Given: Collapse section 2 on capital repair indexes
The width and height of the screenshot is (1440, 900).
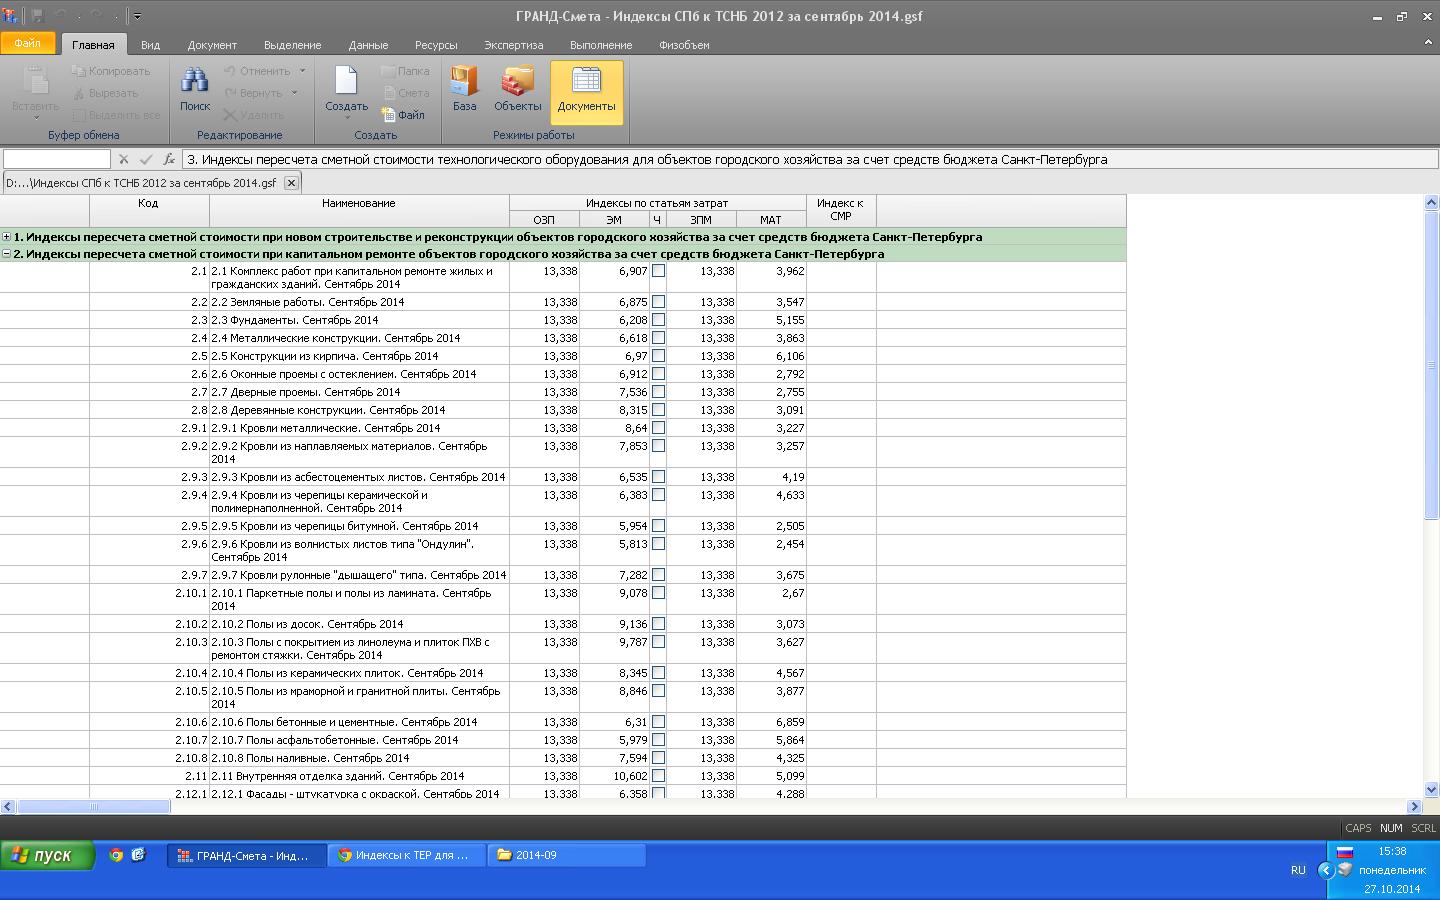Looking at the screenshot, I should tap(7, 254).
